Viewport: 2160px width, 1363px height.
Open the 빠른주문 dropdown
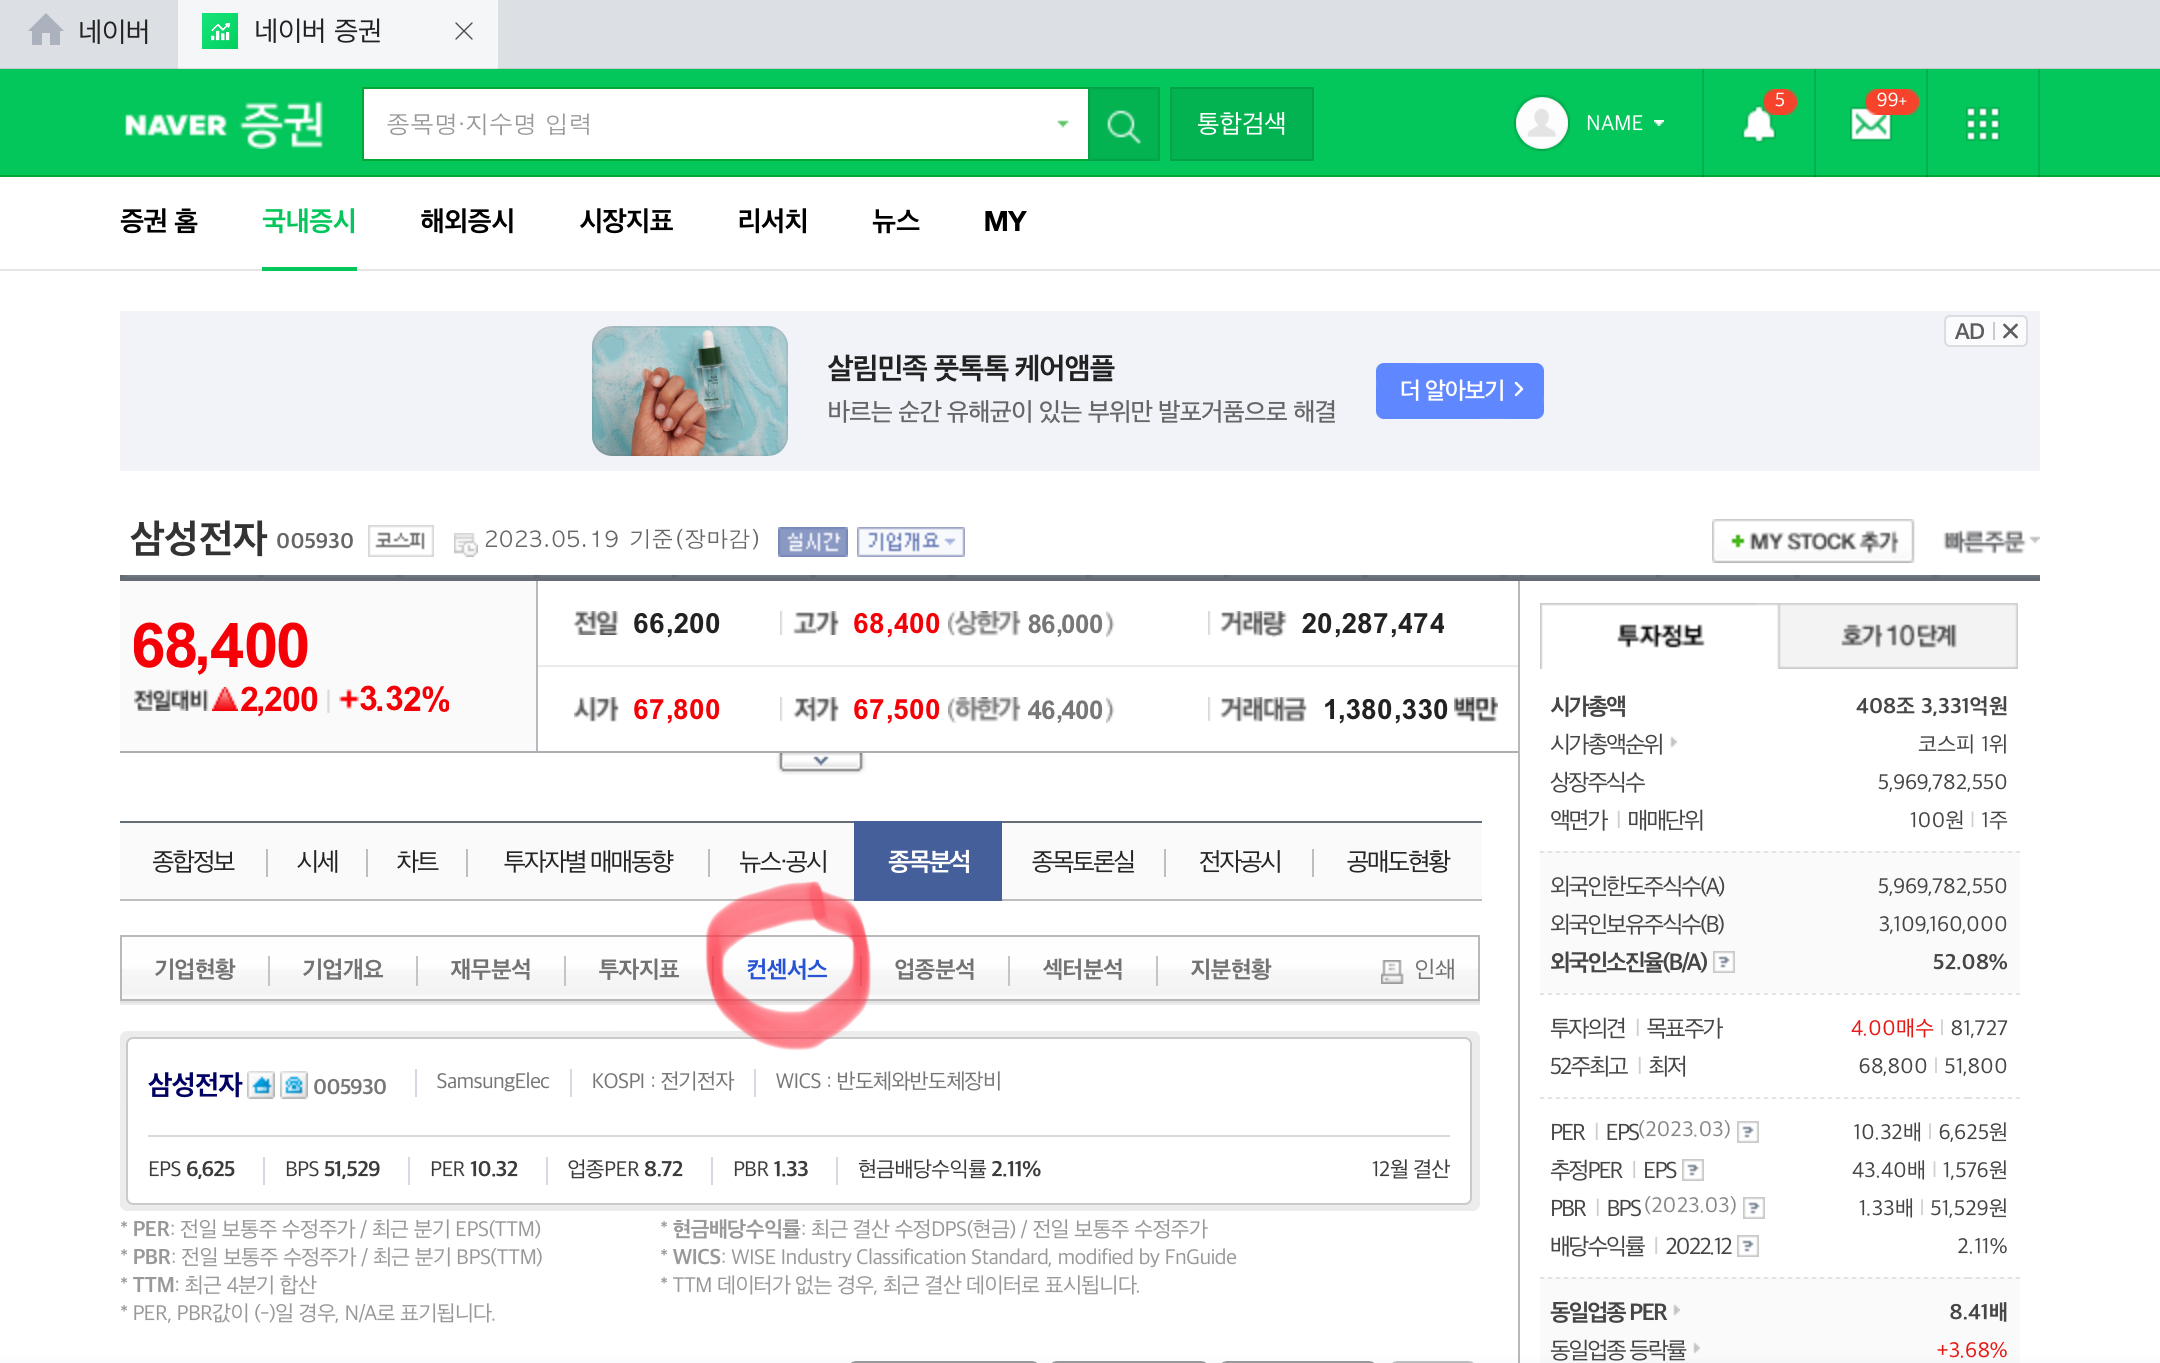click(x=1990, y=541)
